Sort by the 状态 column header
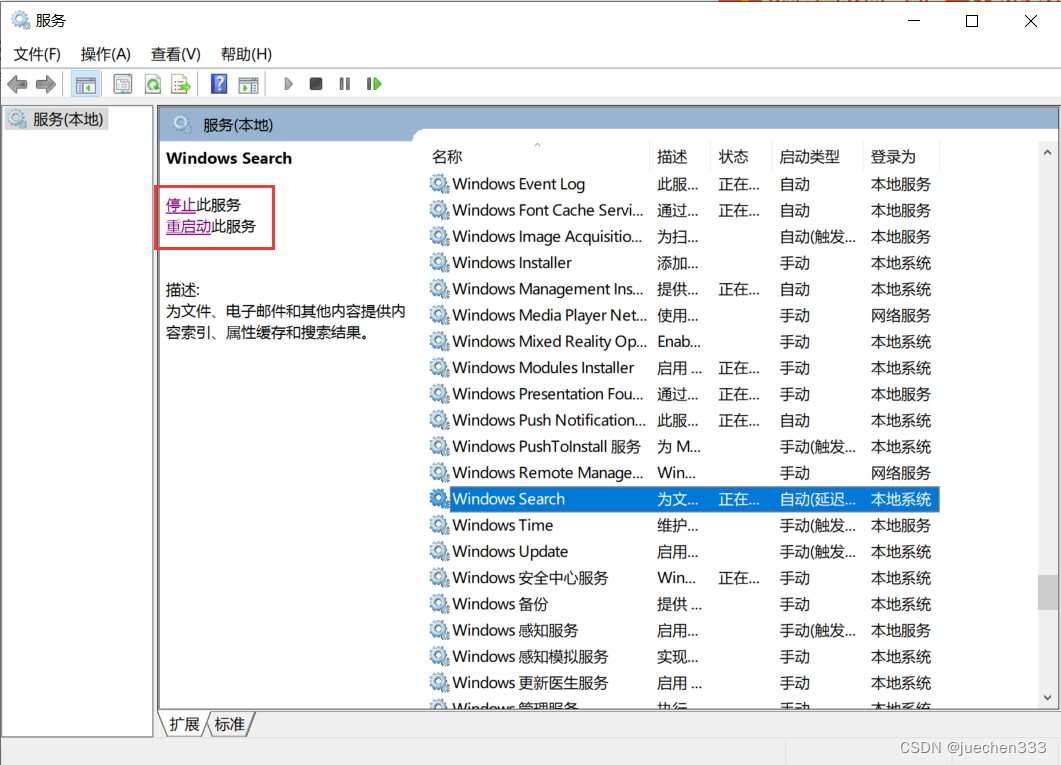1061x765 pixels. click(740, 157)
